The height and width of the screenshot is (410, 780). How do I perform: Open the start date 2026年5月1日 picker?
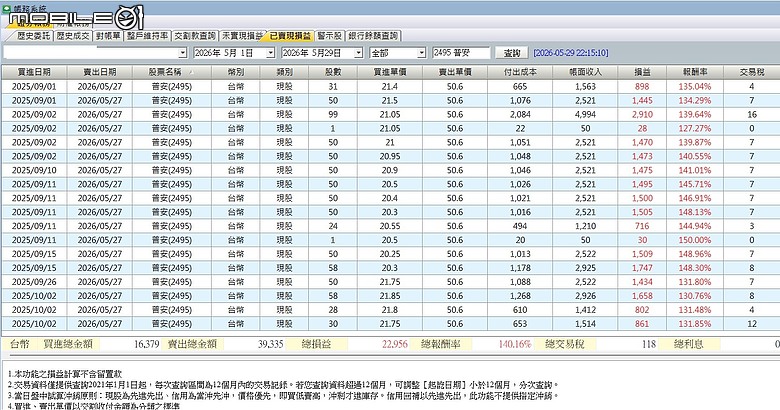271,53
